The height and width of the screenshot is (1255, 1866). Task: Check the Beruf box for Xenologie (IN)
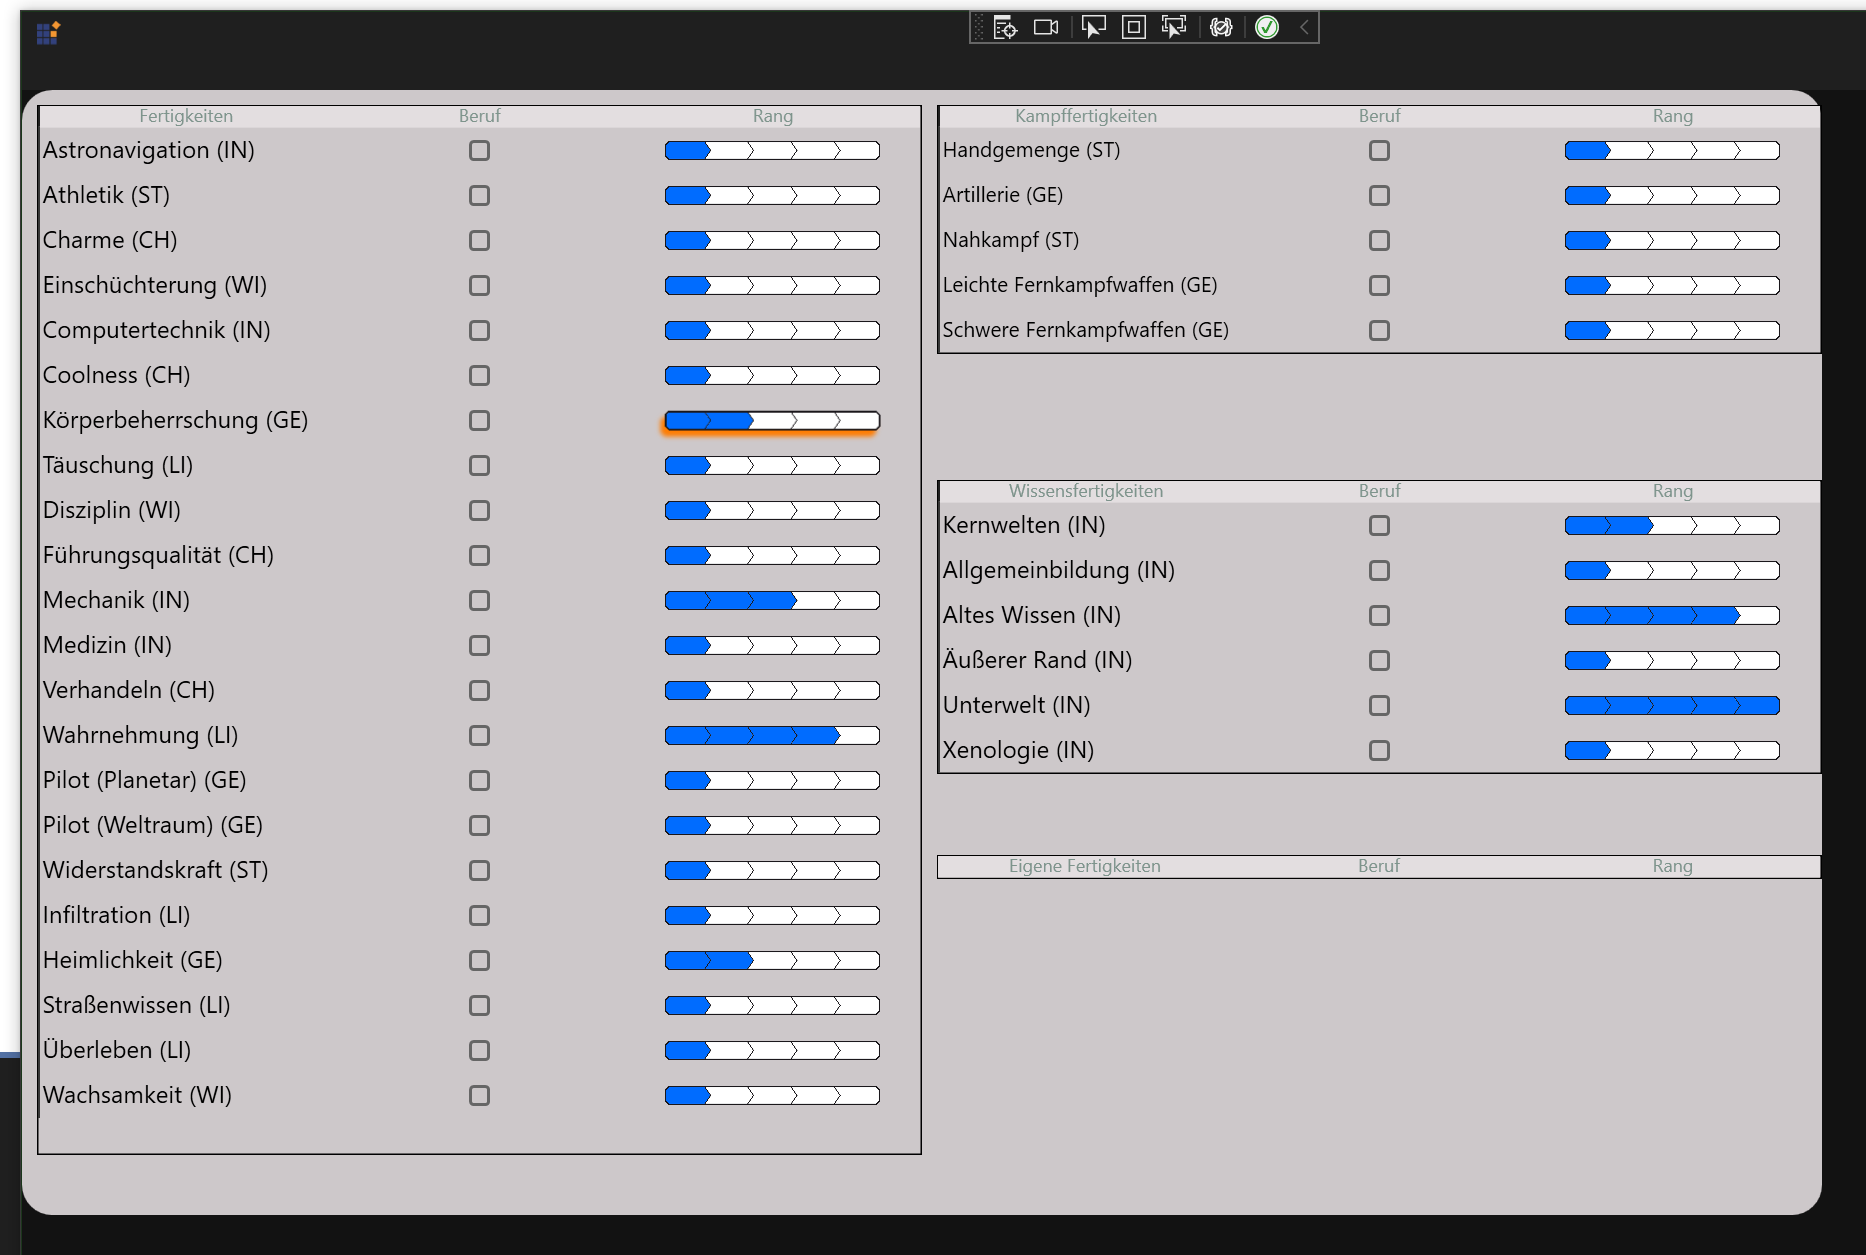(1380, 750)
